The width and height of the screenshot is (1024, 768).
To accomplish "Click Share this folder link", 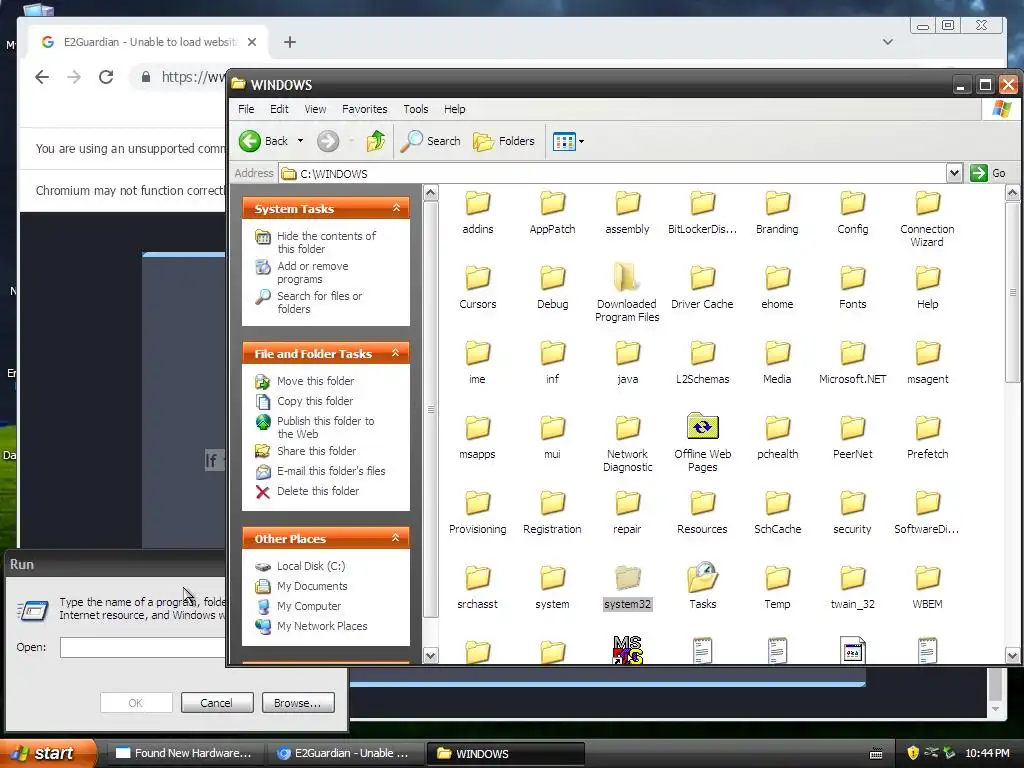I will pos(316,451).
